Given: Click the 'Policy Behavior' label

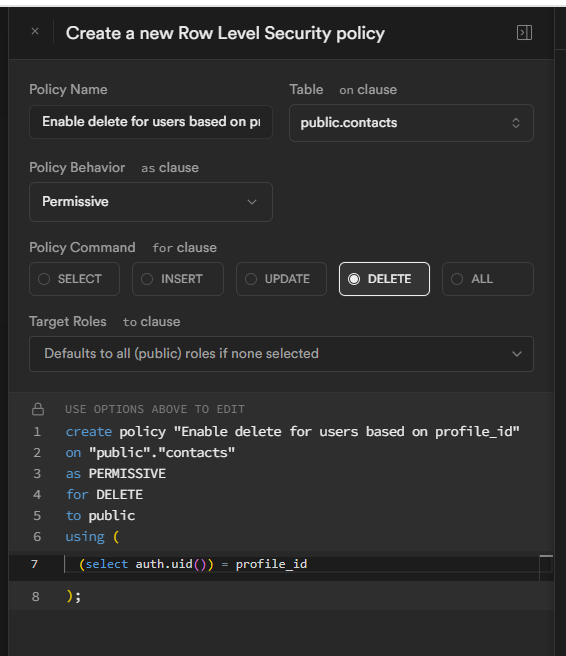Looking at the screenshot, I should click(x=77, y=167).
